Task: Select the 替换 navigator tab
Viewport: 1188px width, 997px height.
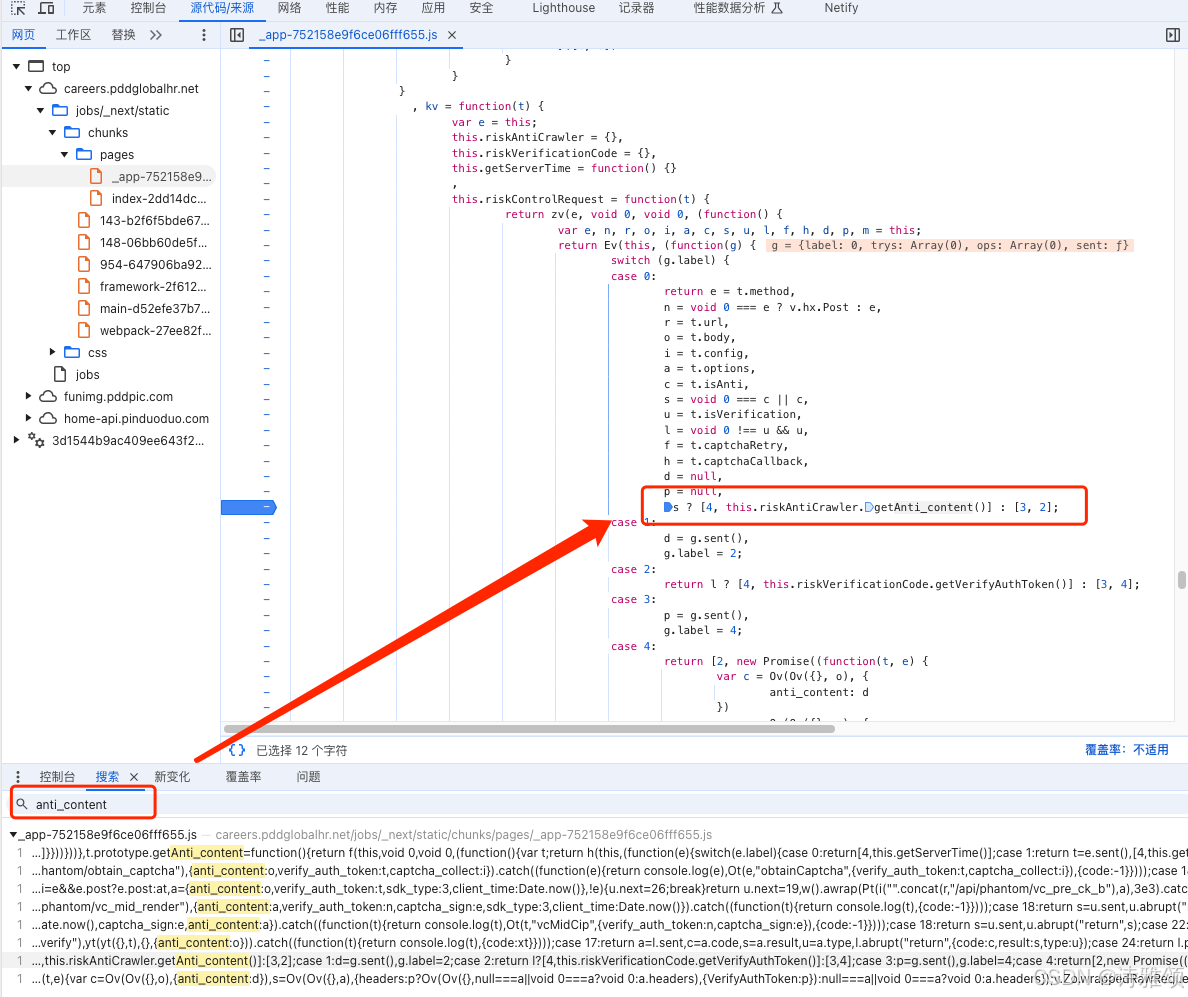Action: (123, 35)
